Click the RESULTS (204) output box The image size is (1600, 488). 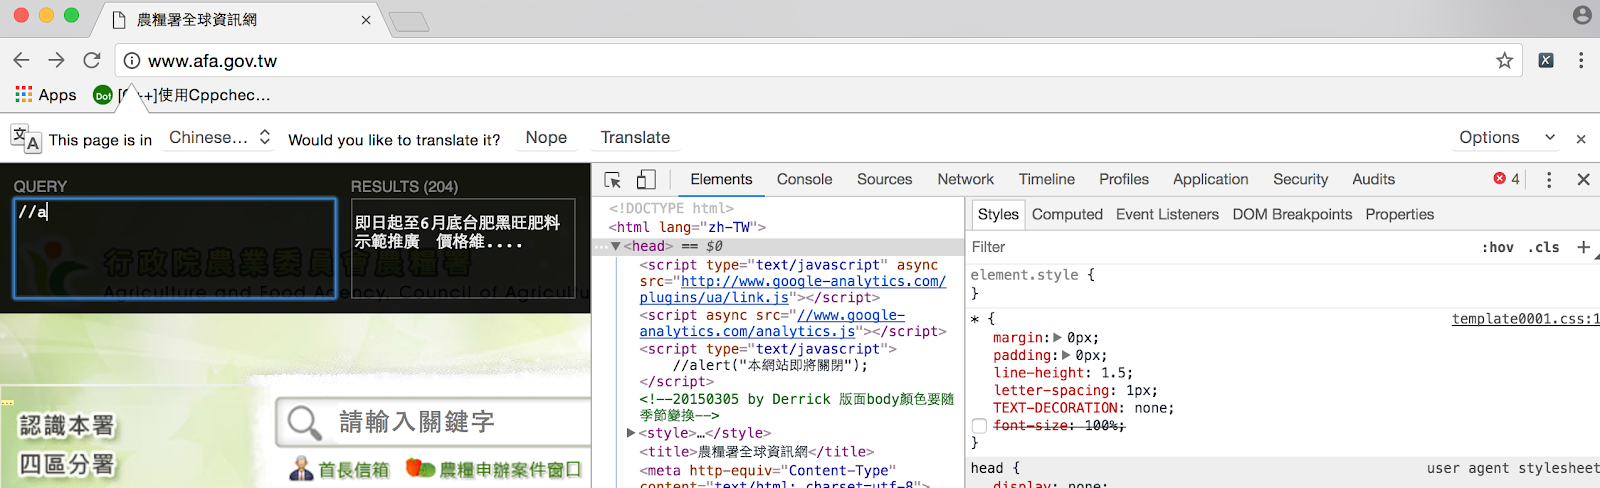click(463, 248)
